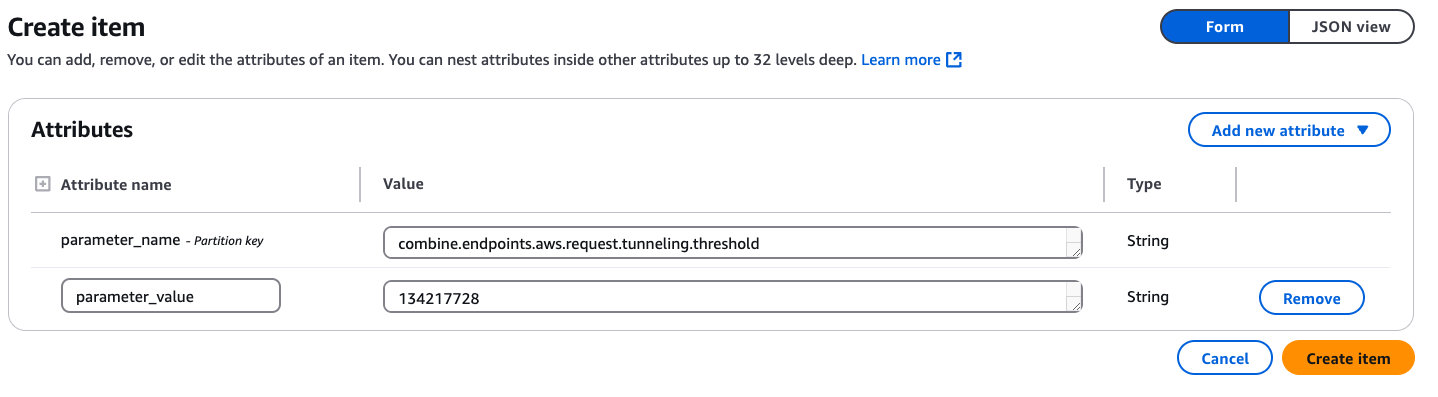The height and width of the screenshot is (397, 1438).
Task: Click the Create item button
Action: pyautogui.click(x=1348, y=358)
